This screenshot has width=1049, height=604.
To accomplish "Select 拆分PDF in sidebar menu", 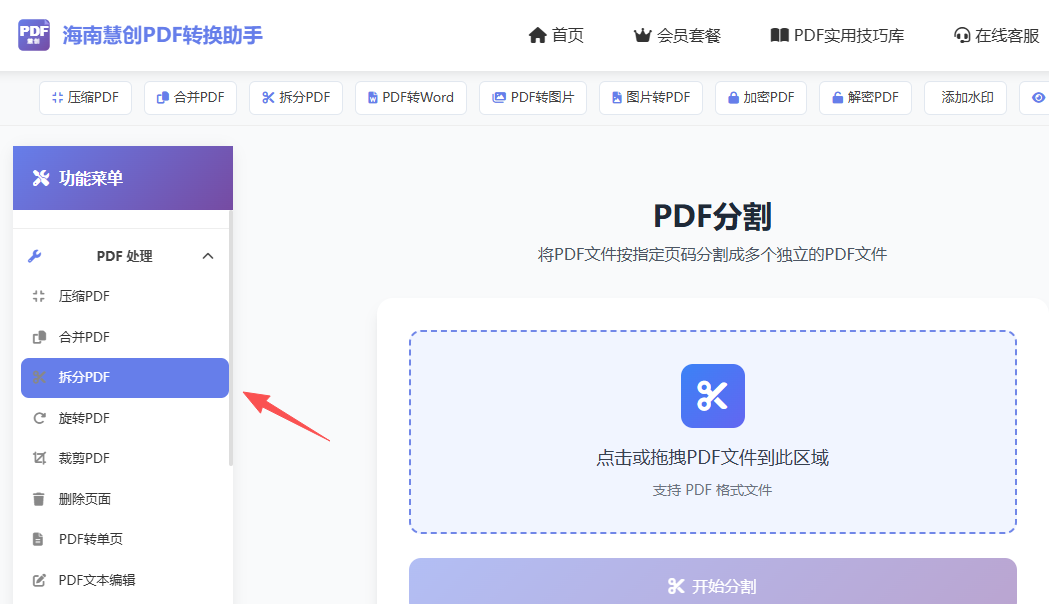I will tap(124, 378).
